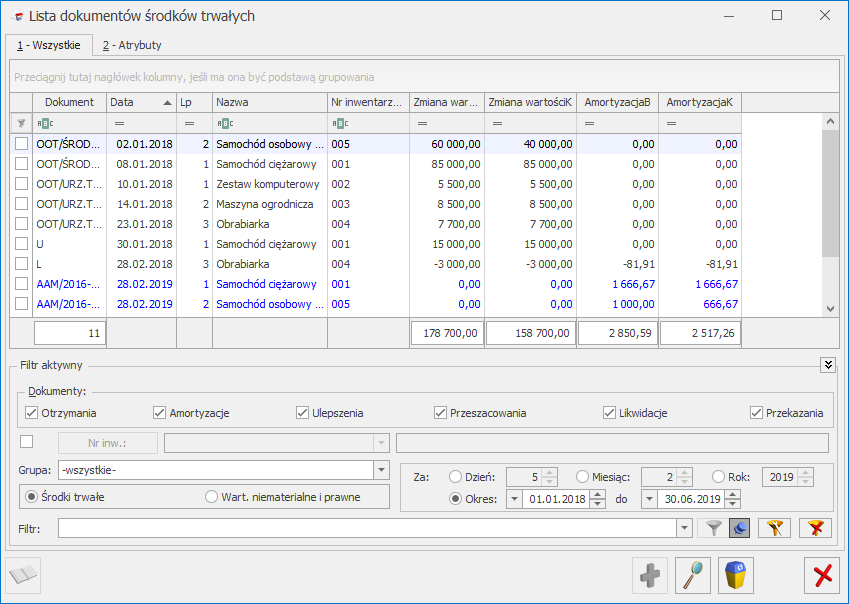Expand the Filtr combo box dropdown
Image resolution: width=849 pixels, height=604 pixels.
[x=684, y=528]
